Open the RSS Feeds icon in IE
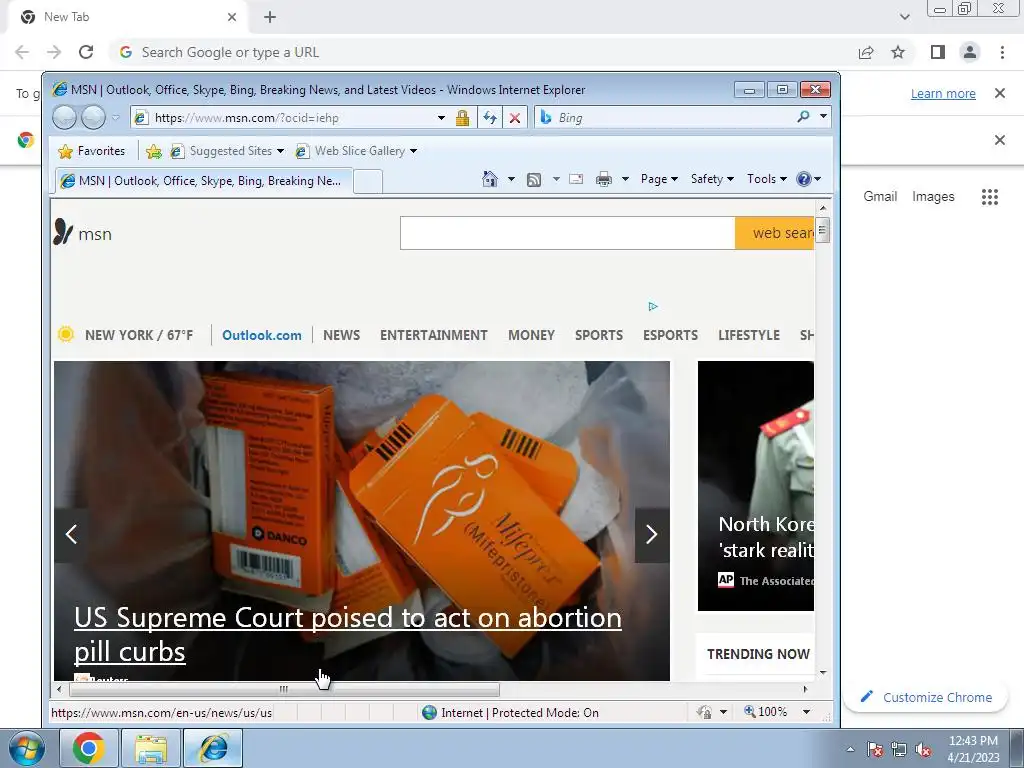Screen dimensions: 1024x768 click(534, 180)
